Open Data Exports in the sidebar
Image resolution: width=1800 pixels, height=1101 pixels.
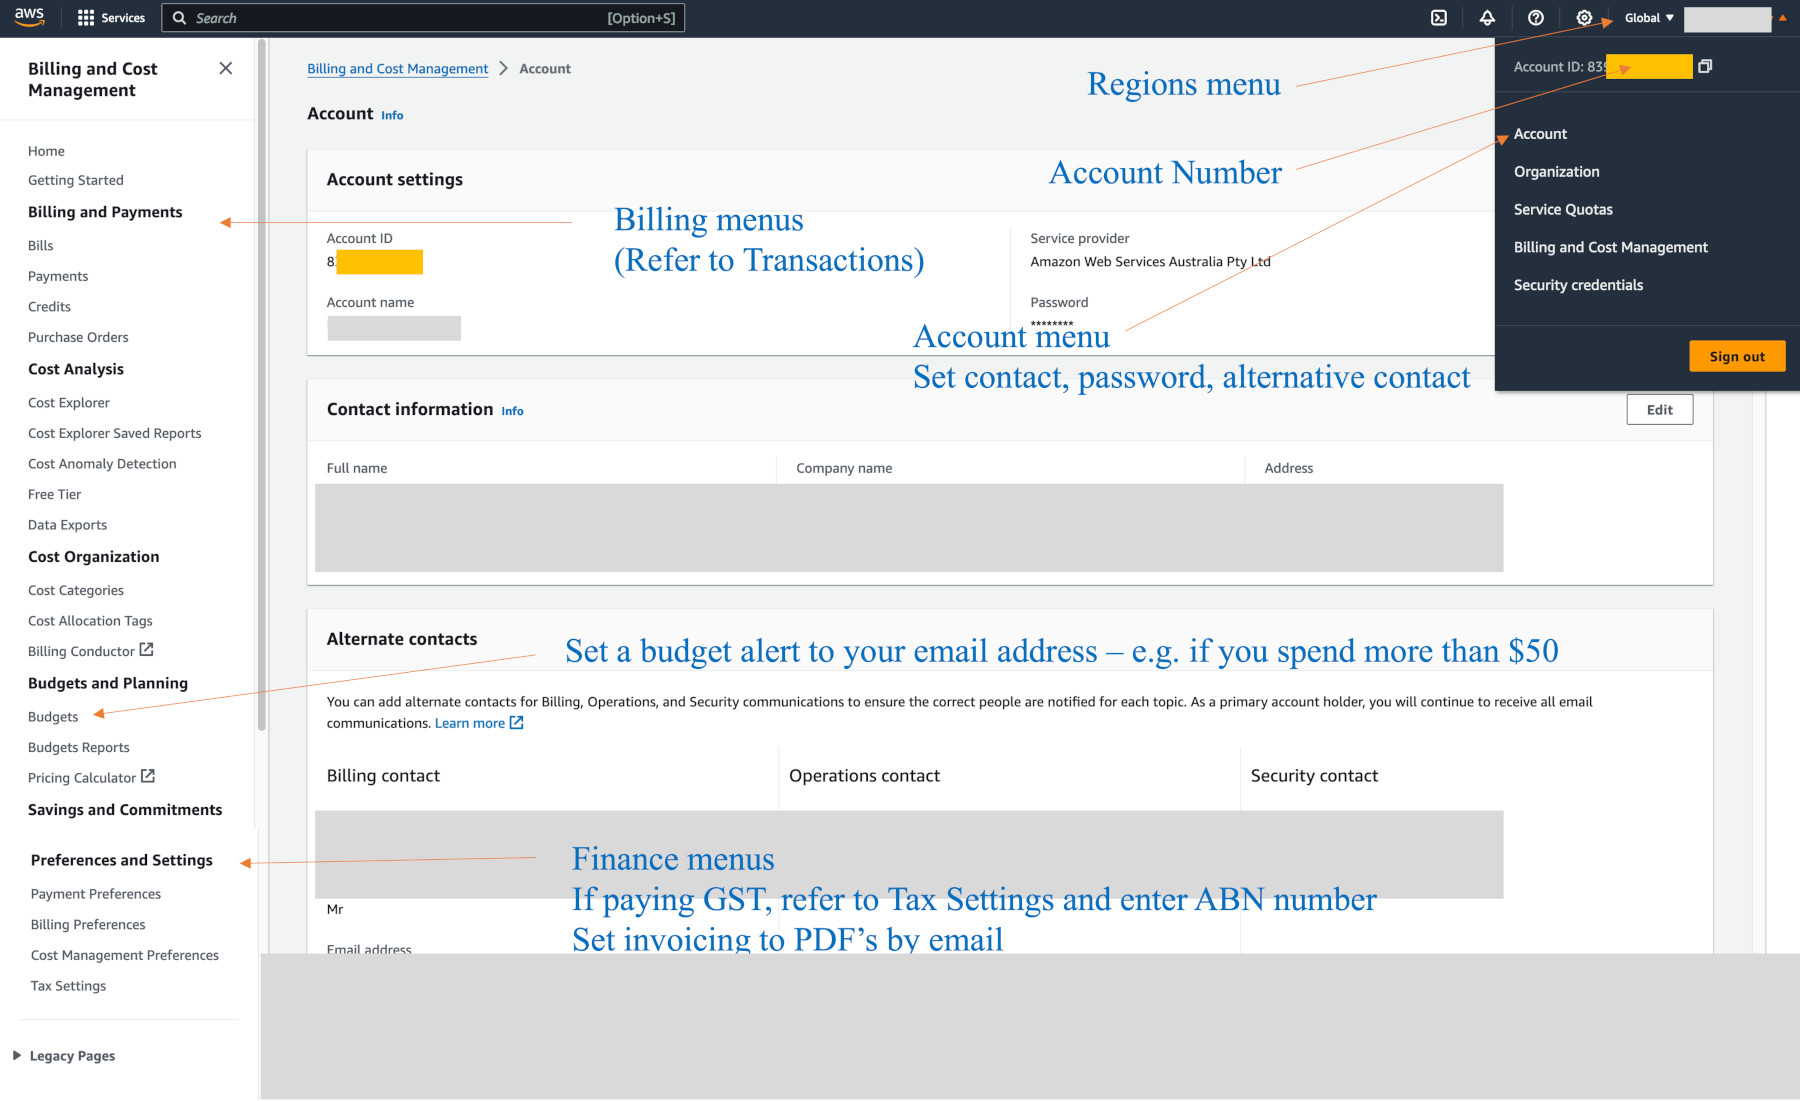tap(67, 525)
